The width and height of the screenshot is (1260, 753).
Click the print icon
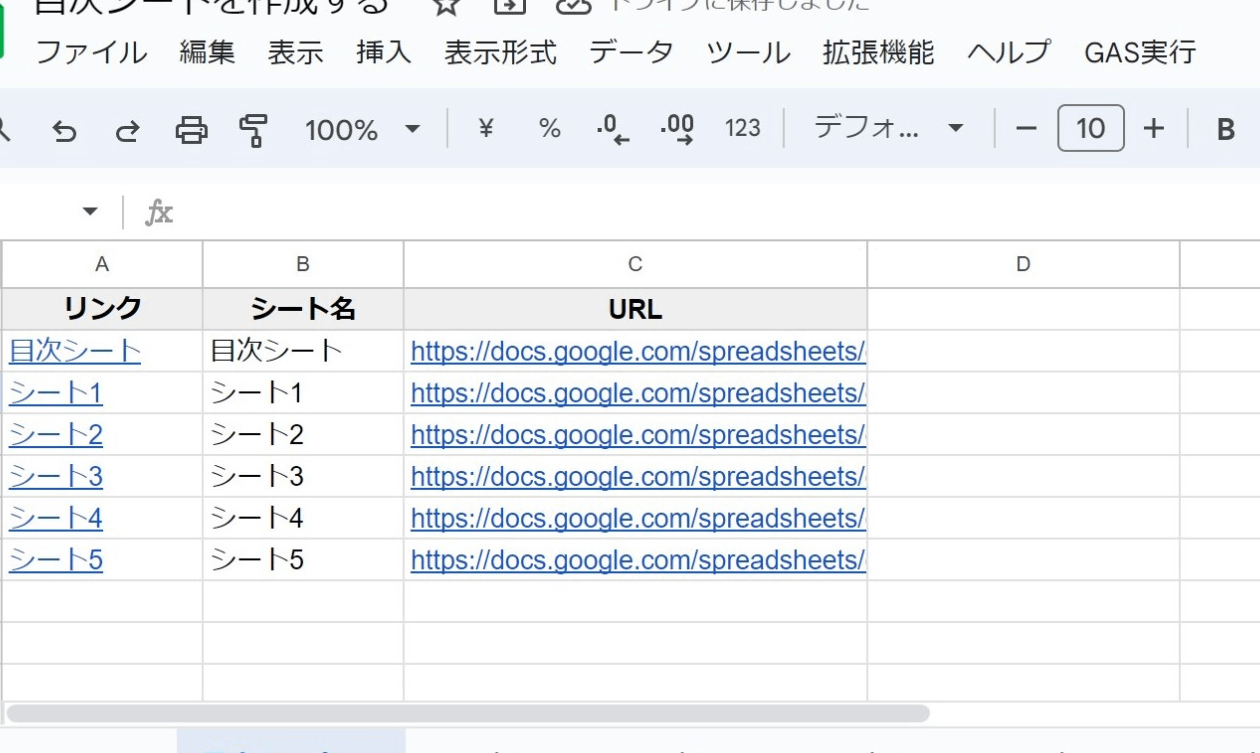pyautogui.click(x=191, y=129)
